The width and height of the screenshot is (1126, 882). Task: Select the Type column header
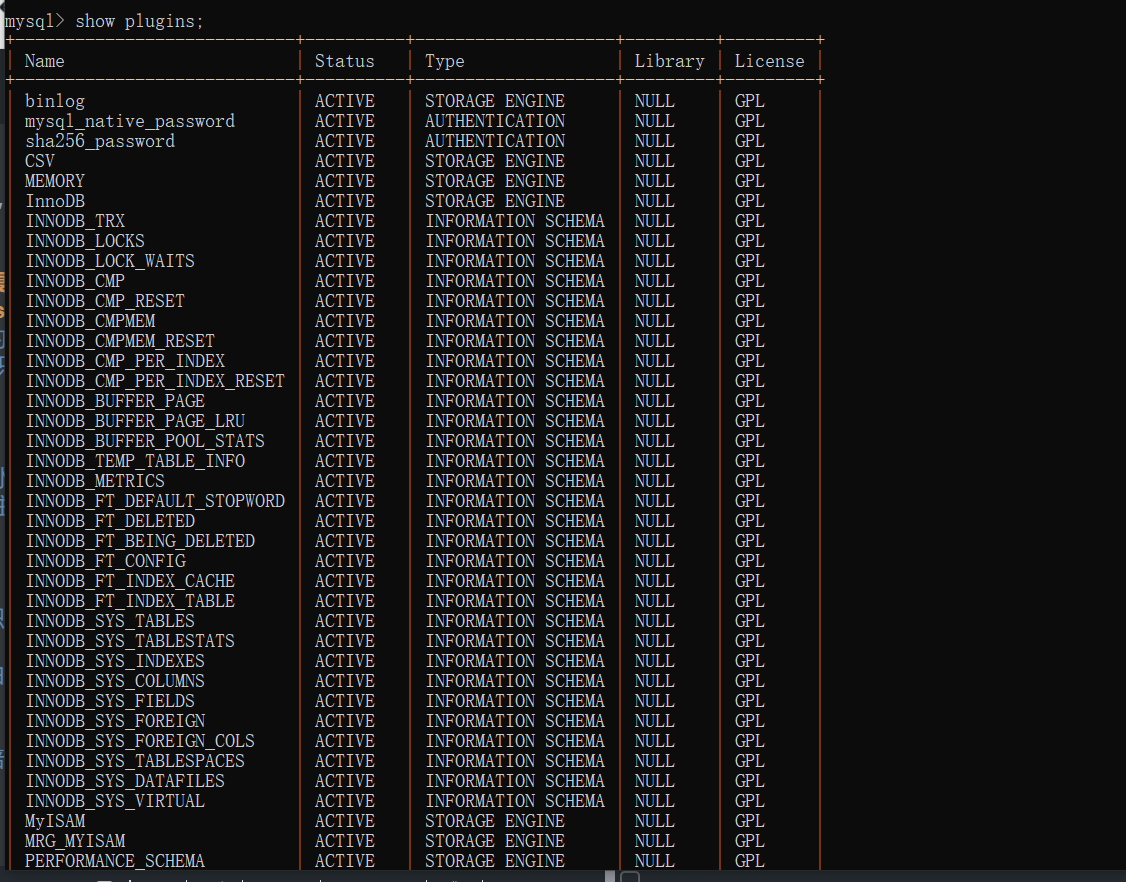click(445, 62)
